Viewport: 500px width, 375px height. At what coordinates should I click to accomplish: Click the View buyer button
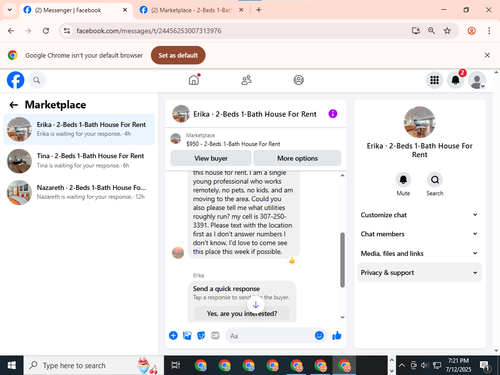pos(211,158)
